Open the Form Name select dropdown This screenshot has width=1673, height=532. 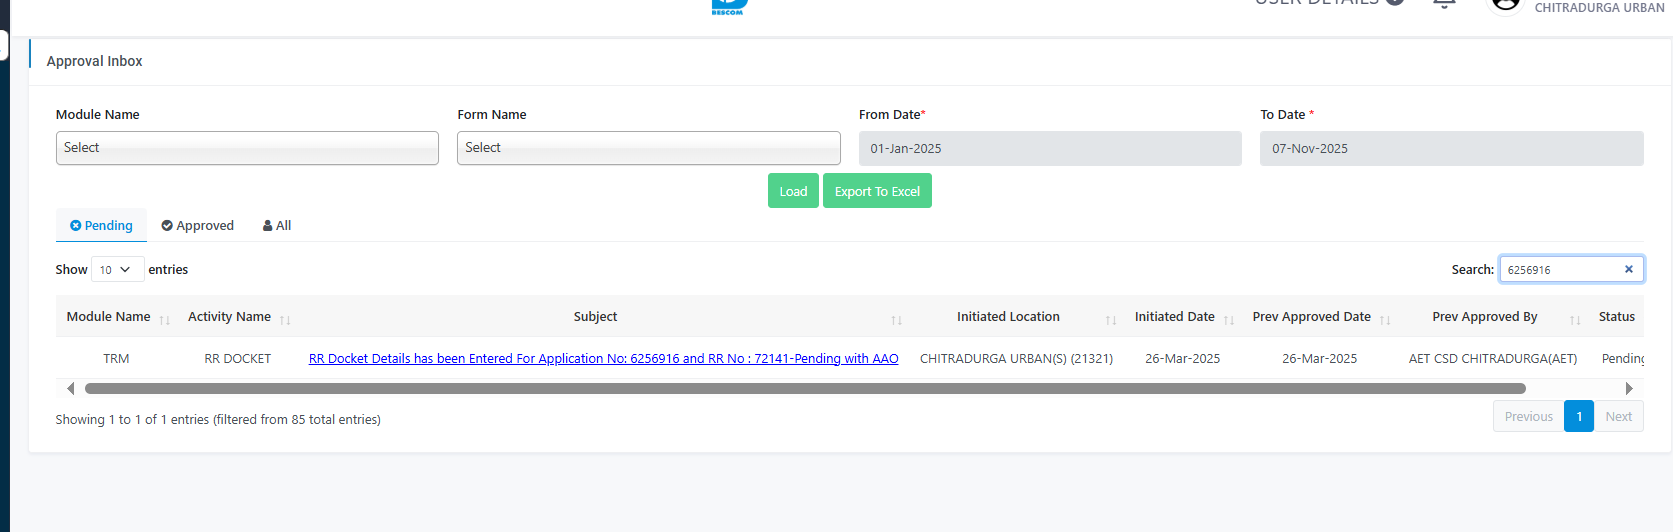(x=649, y=148)
